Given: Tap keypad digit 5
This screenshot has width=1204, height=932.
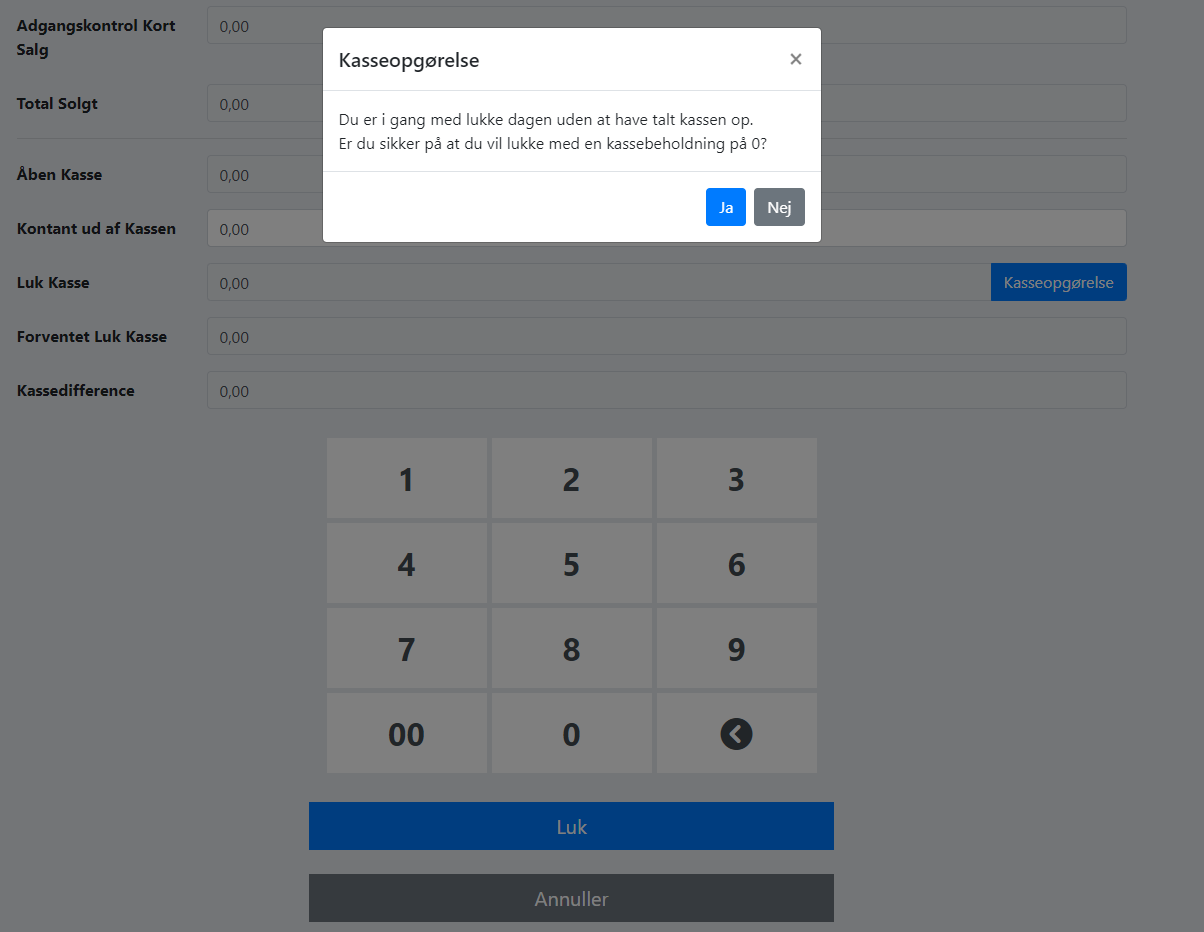Looking at the screenshot, I should coord(572,564).
